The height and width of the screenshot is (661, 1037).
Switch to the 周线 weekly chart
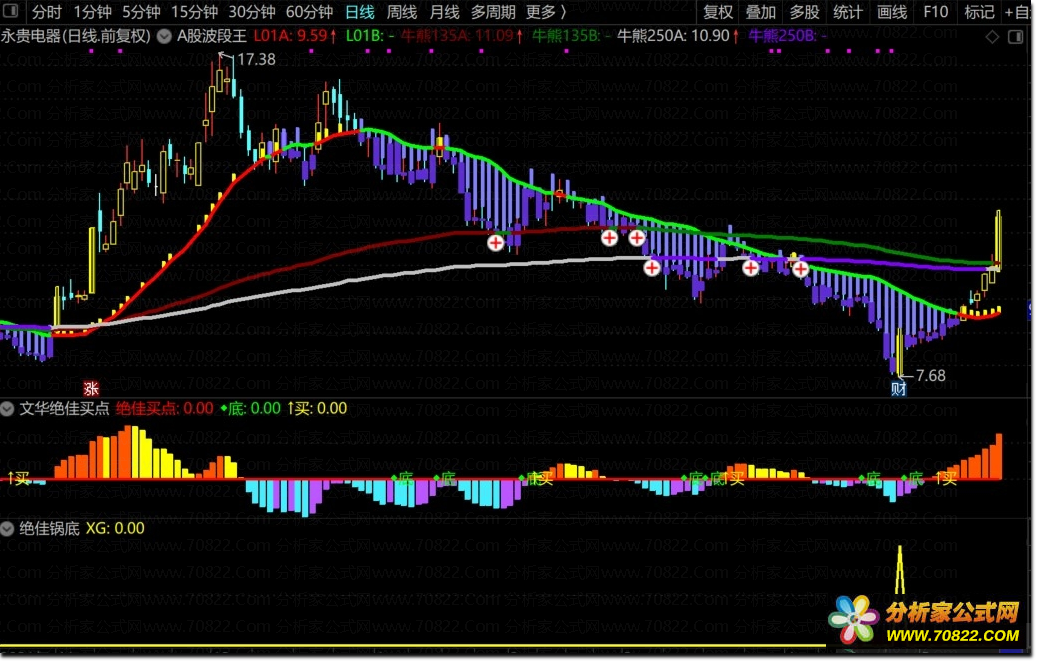click(x=401, y=12)
